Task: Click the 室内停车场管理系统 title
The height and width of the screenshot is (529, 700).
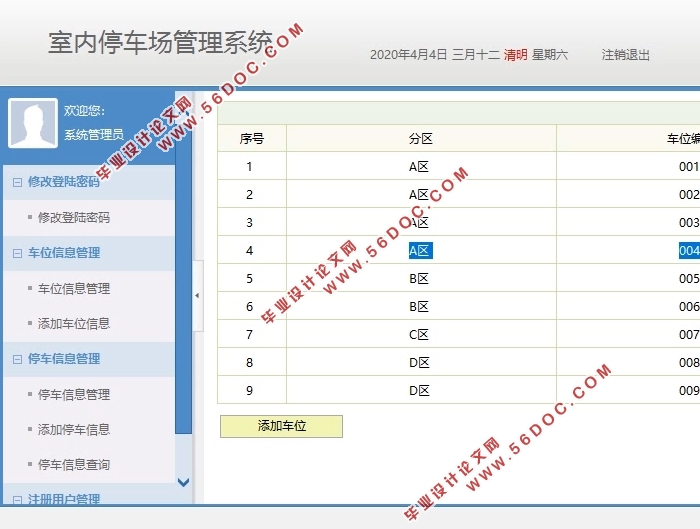Action: [160, 43]
